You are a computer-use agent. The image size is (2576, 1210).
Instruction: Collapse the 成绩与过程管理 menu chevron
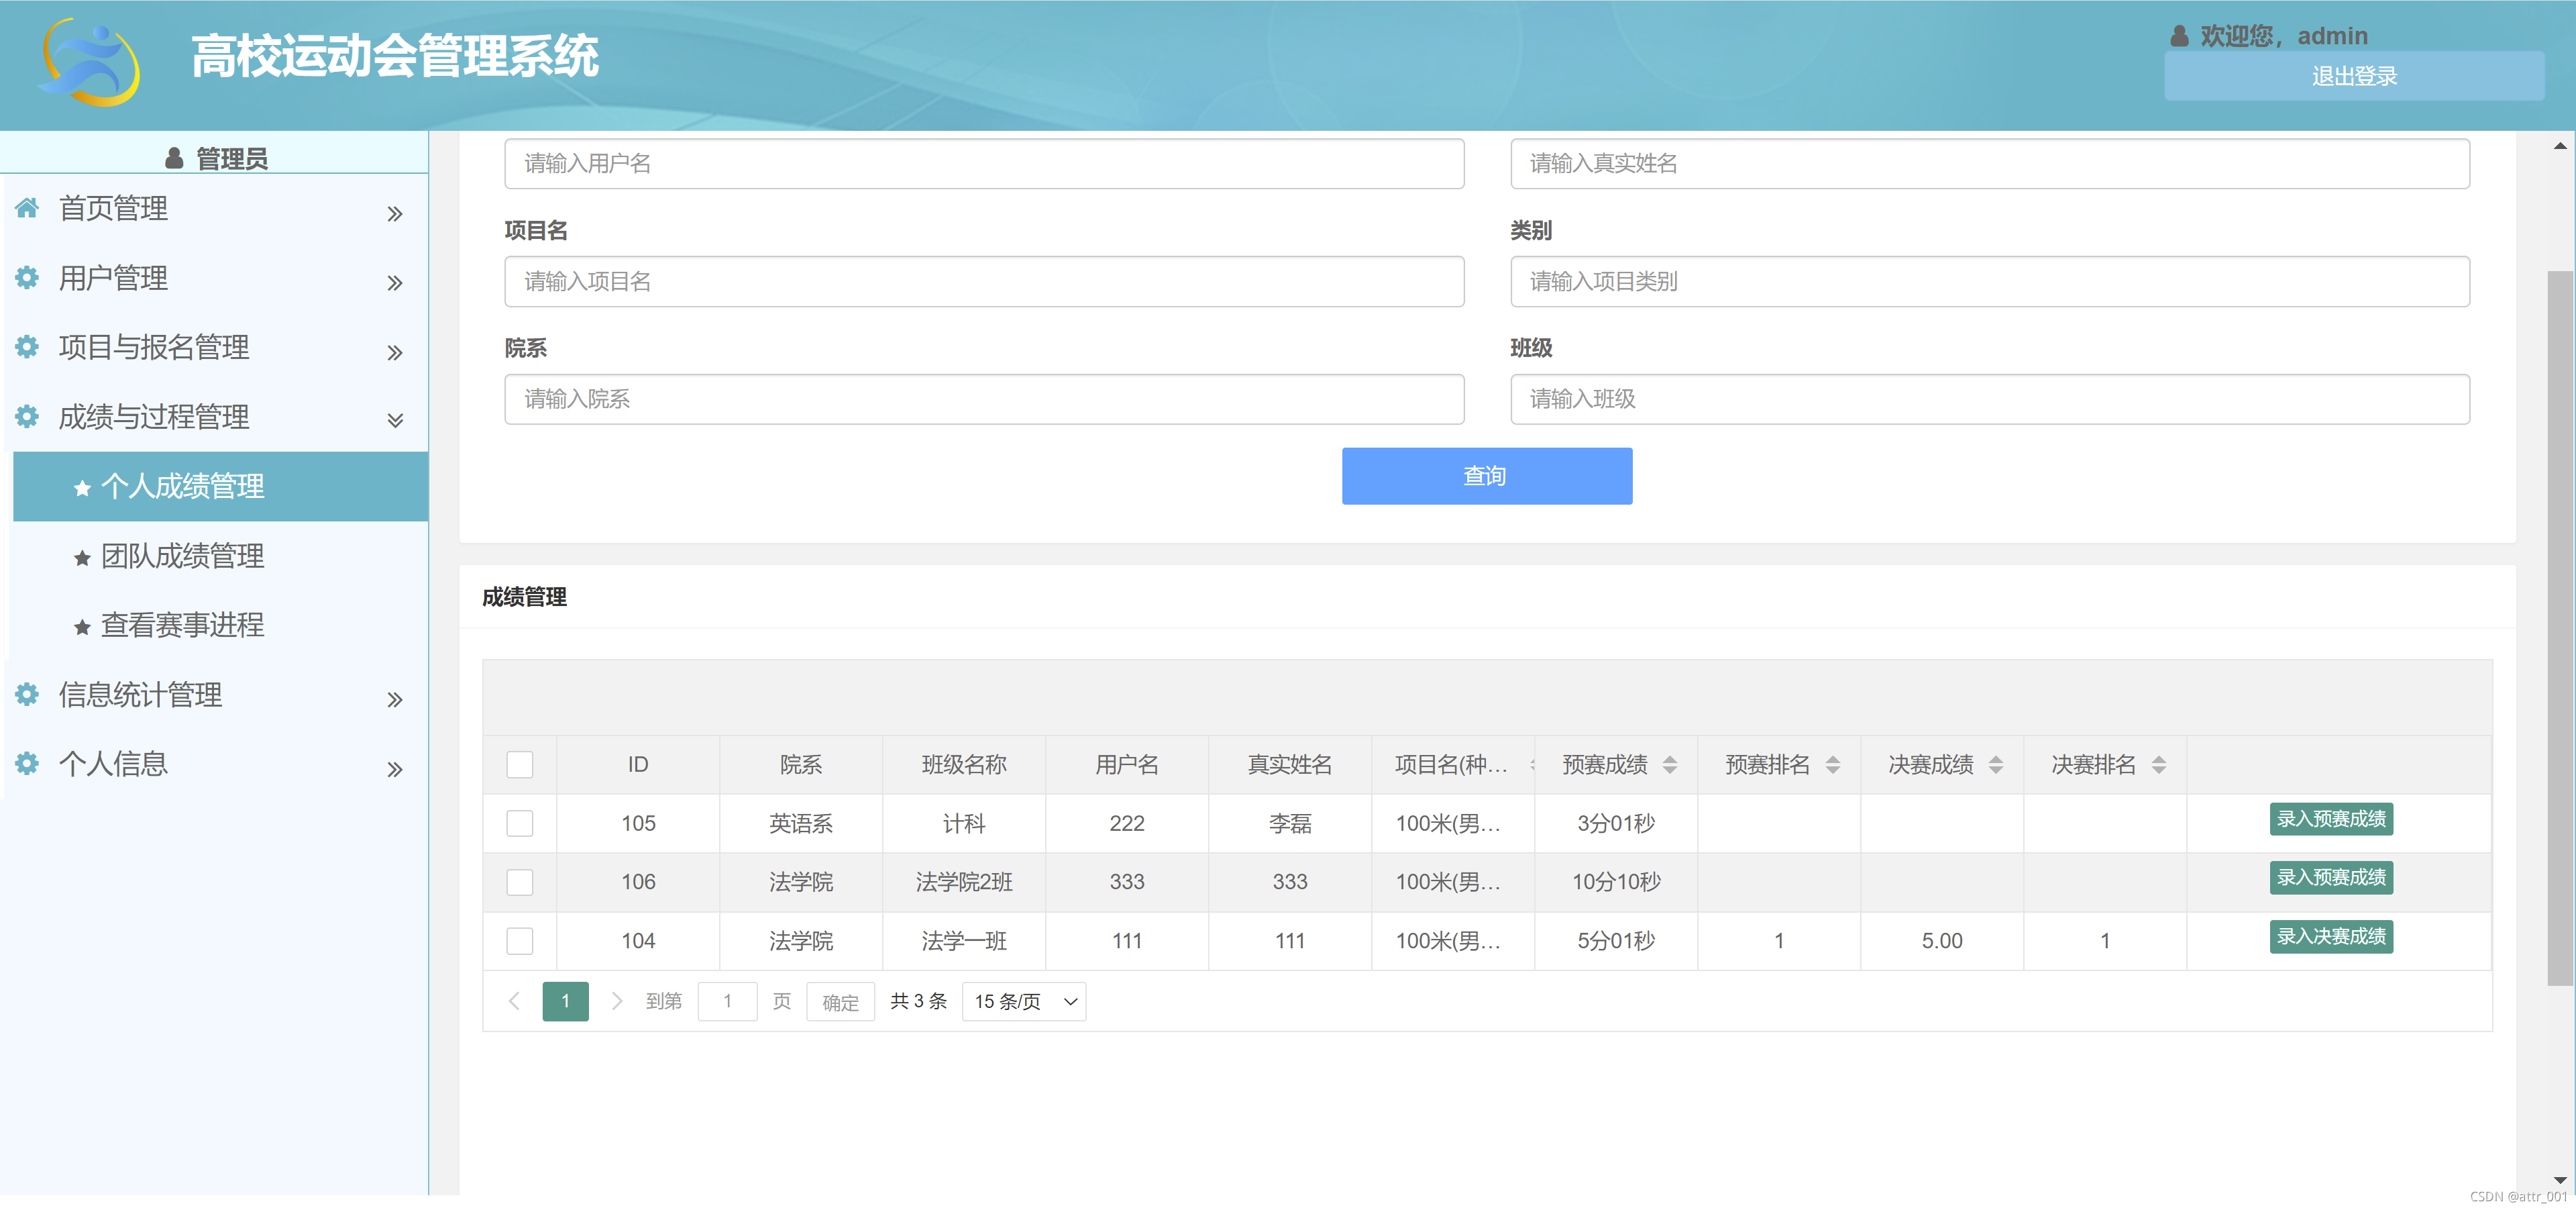(x=395, y=419)
